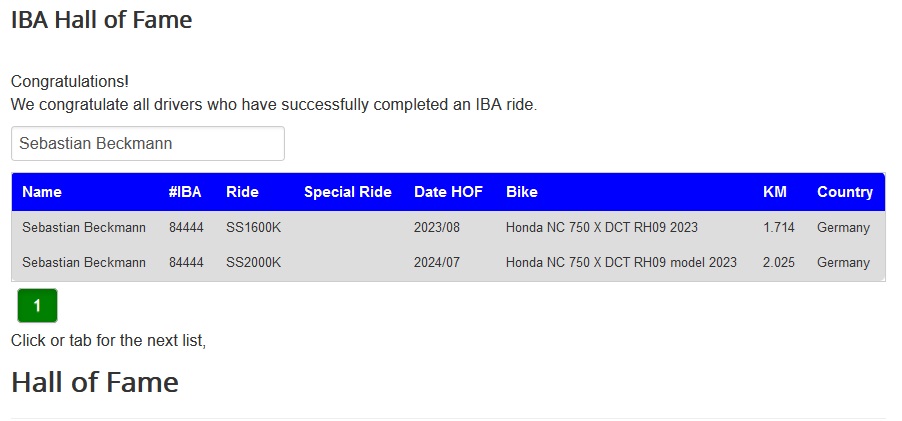Click the search field containing Sebastian Beckmann

click(147, 143)
